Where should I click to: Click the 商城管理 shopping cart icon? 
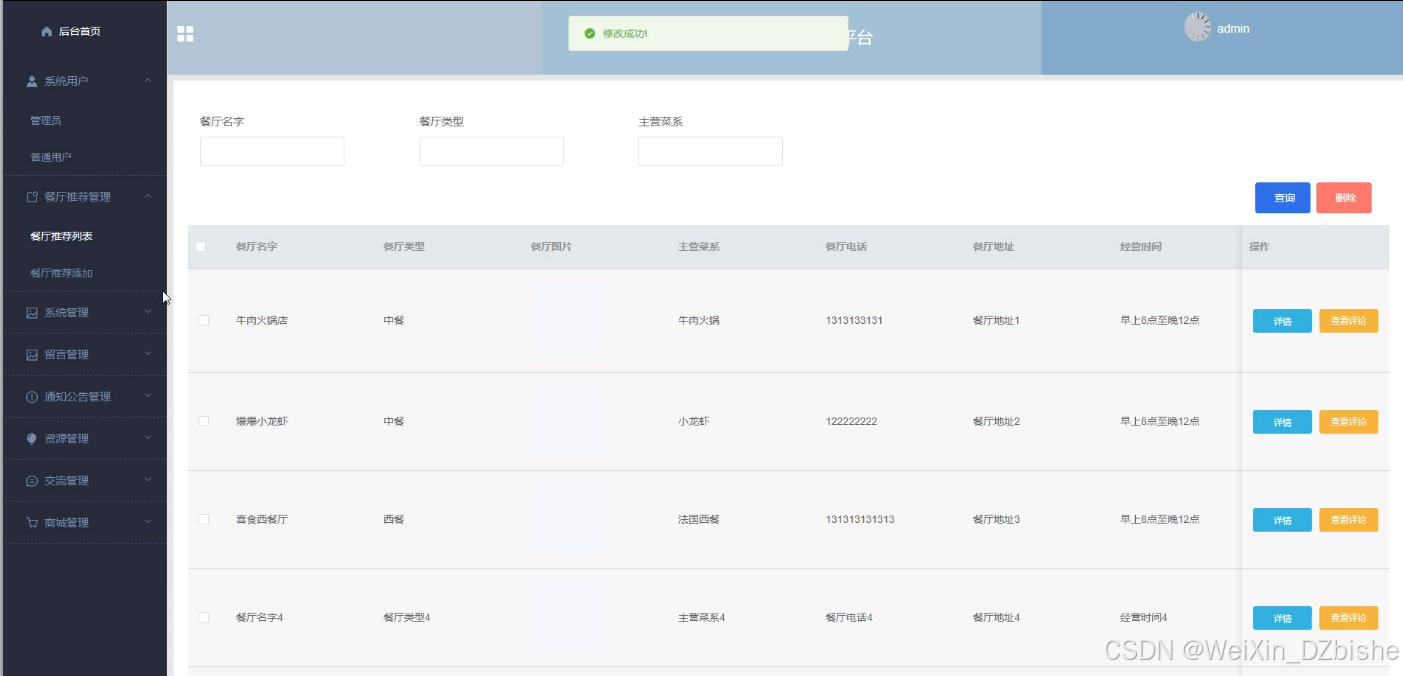[x=32, y=523]
